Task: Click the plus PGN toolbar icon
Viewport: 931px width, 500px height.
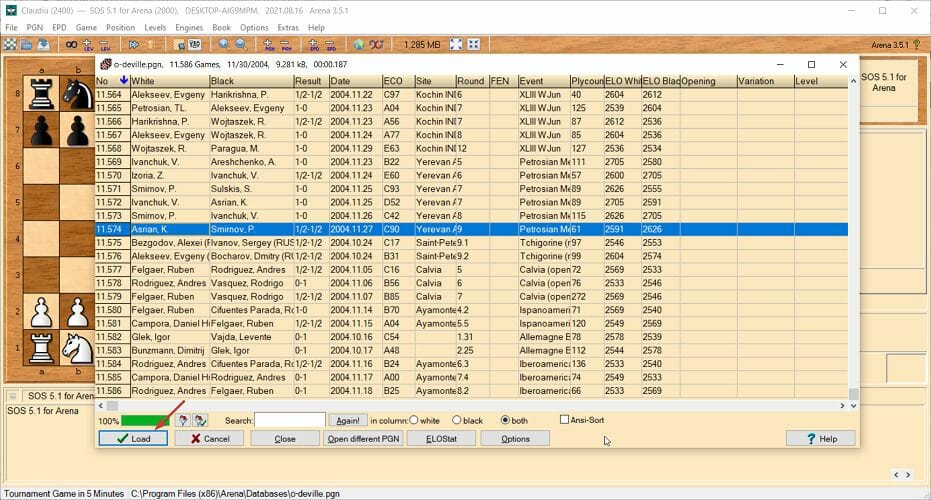Action: pyautogui.click(x=269, y=45)
